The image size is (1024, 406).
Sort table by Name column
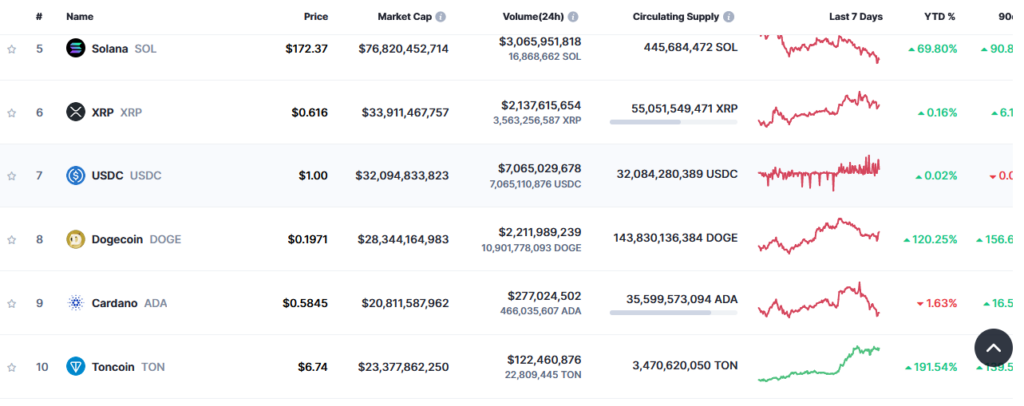click(80, 17)
